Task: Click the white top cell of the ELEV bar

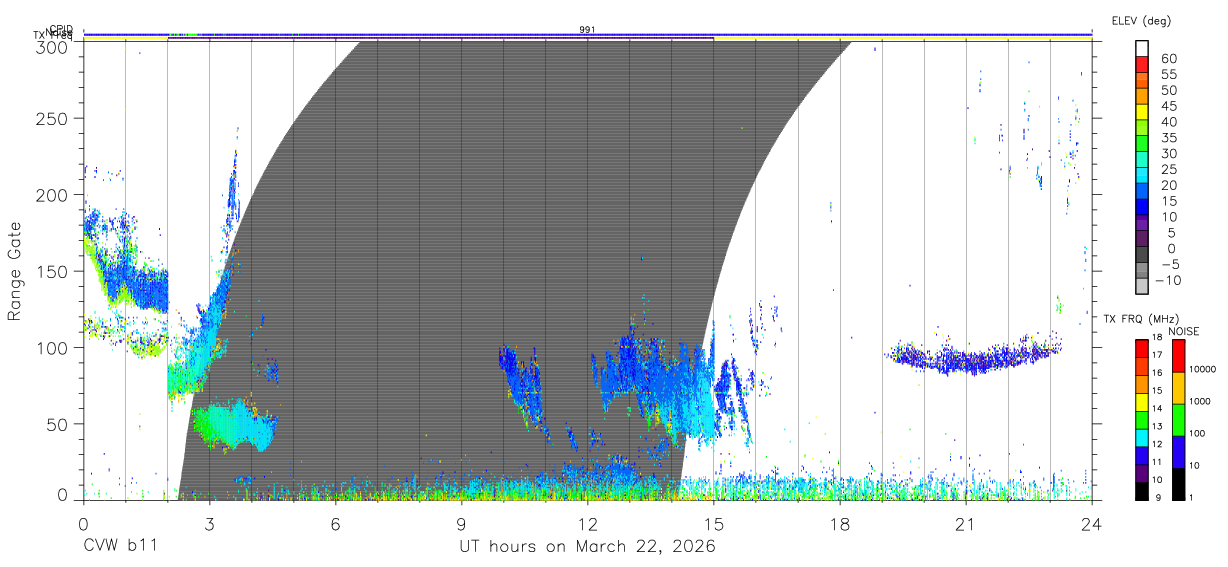Action: point(1142,50)
